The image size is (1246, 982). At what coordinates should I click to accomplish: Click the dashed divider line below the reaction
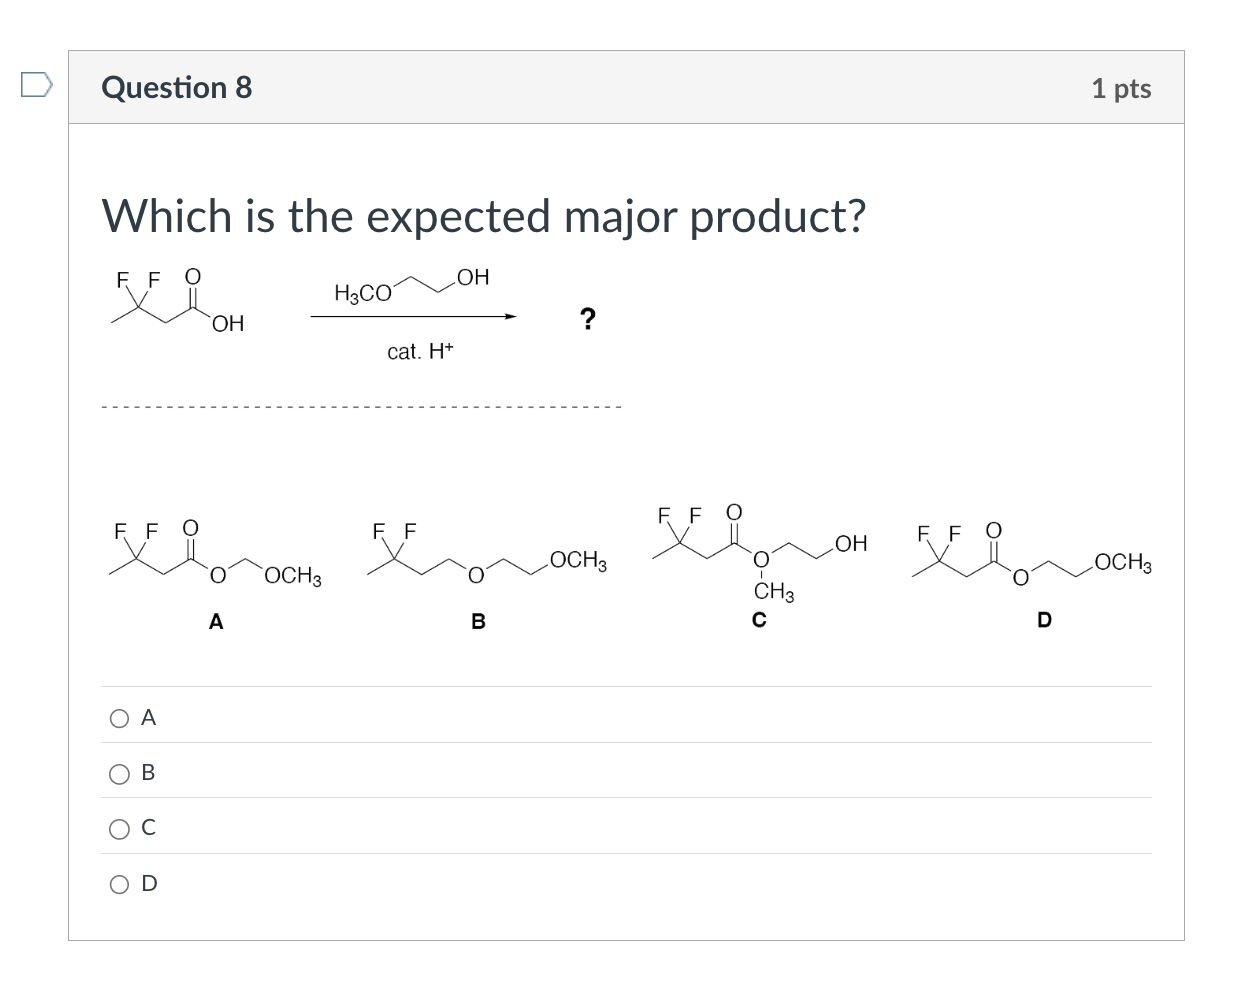tap(360, 407)
